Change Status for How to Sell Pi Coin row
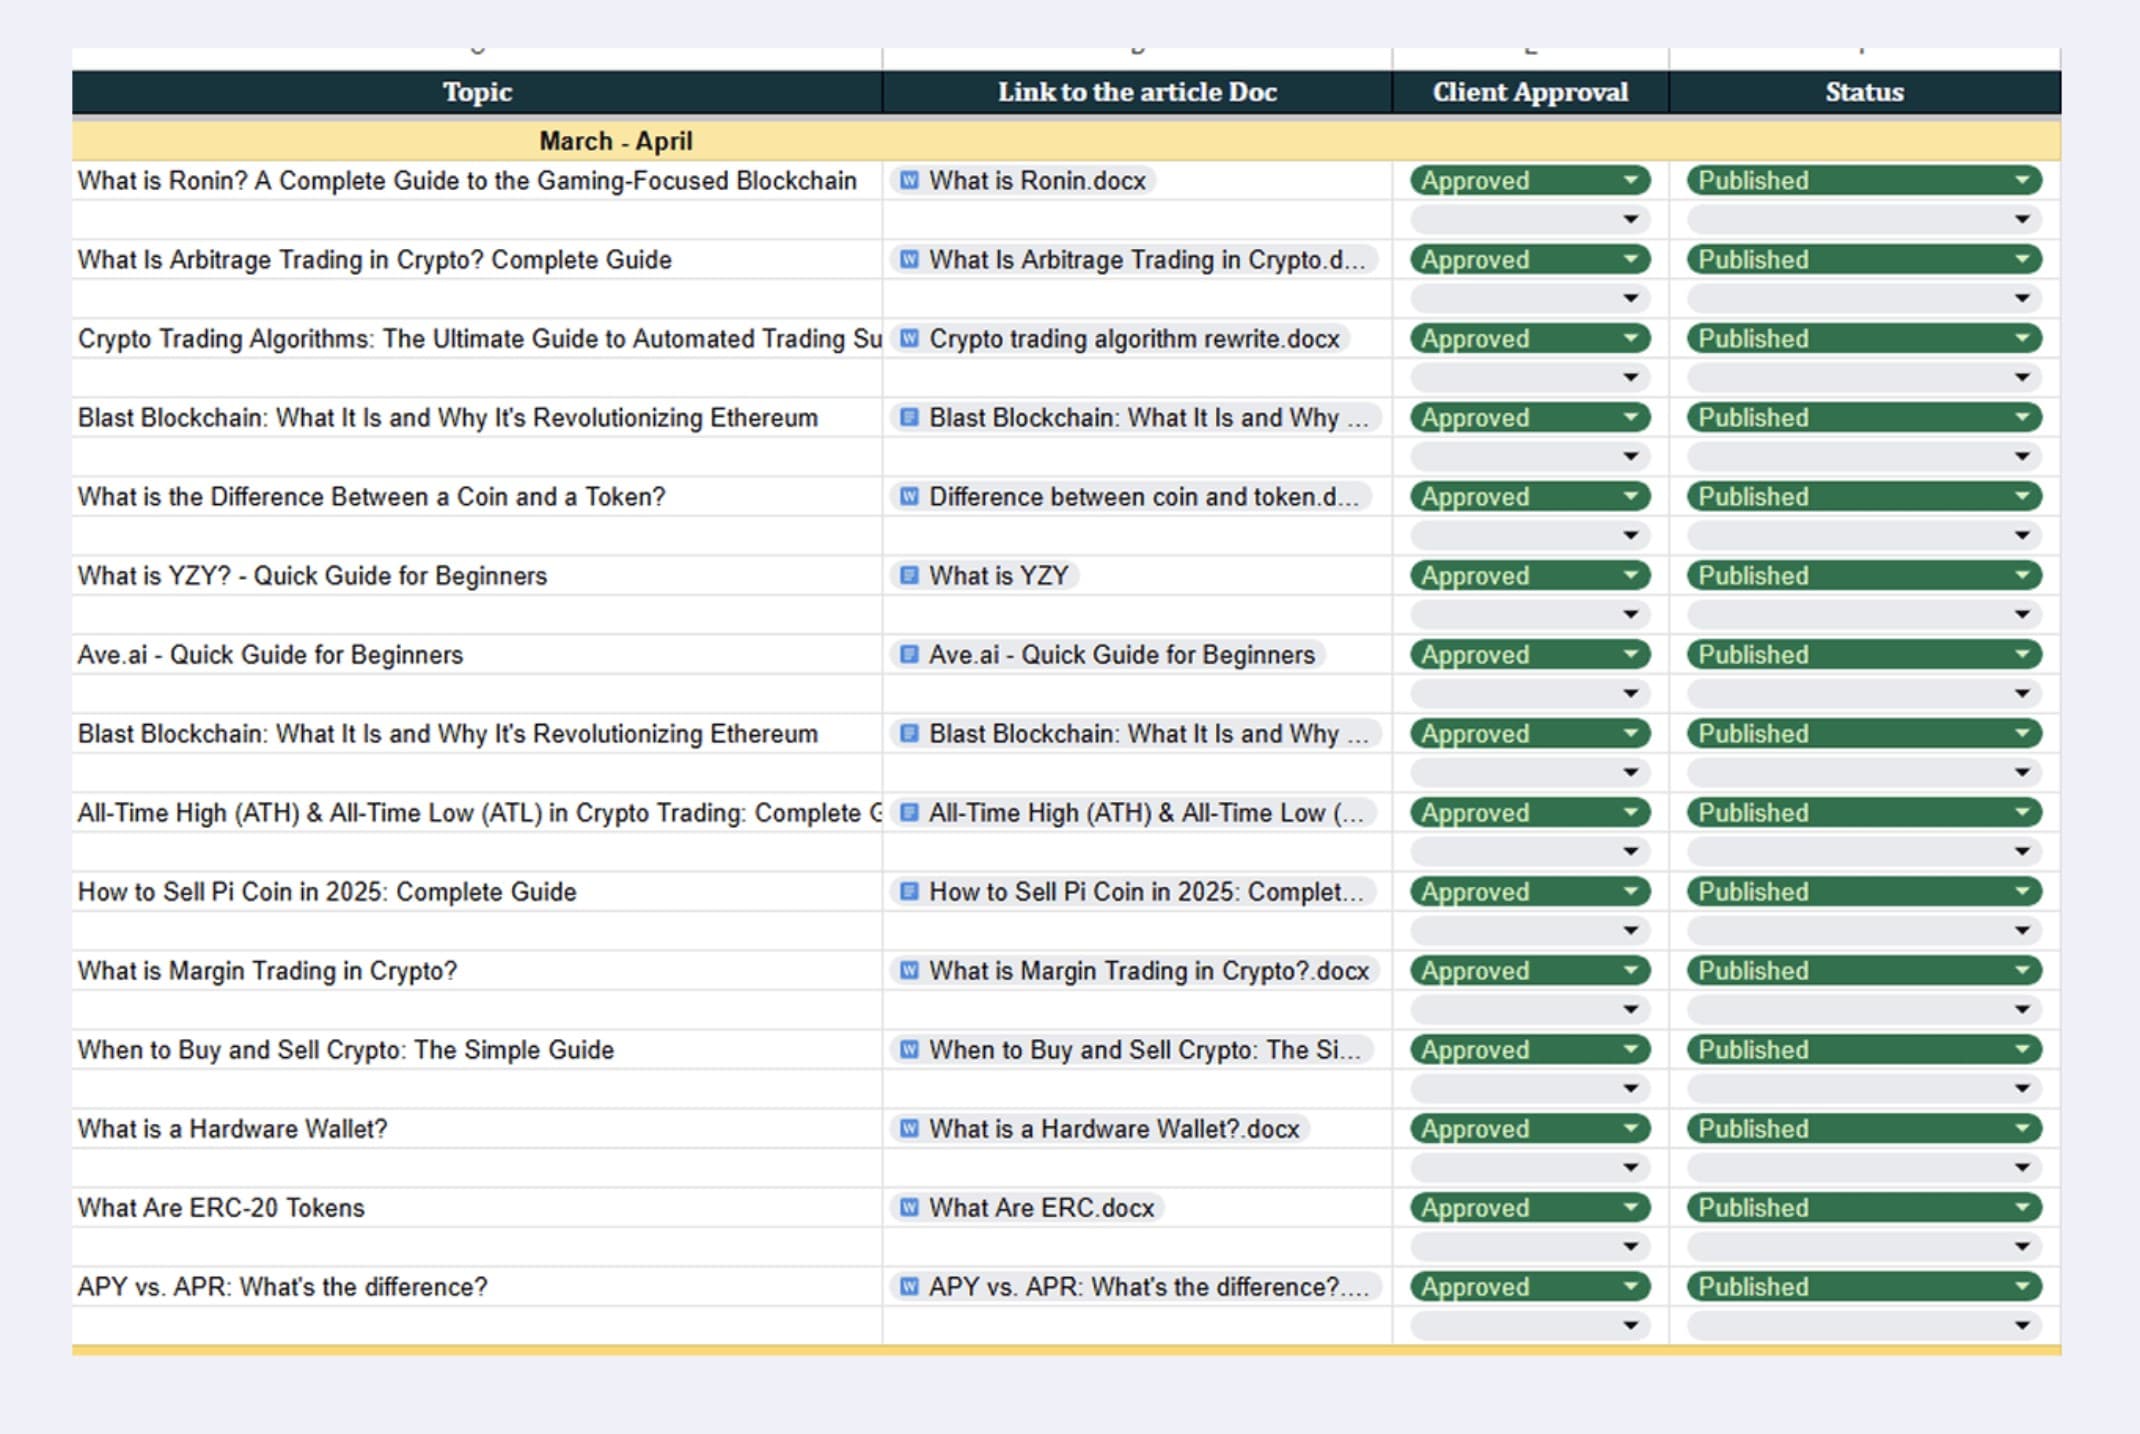 pyautogui.click(x=1864, y=892)
